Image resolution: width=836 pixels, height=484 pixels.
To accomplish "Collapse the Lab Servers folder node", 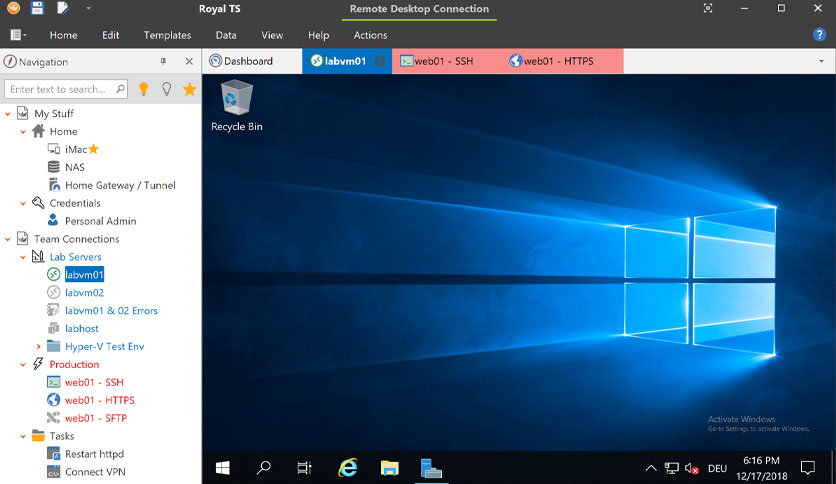I will (x=23, y=257).
